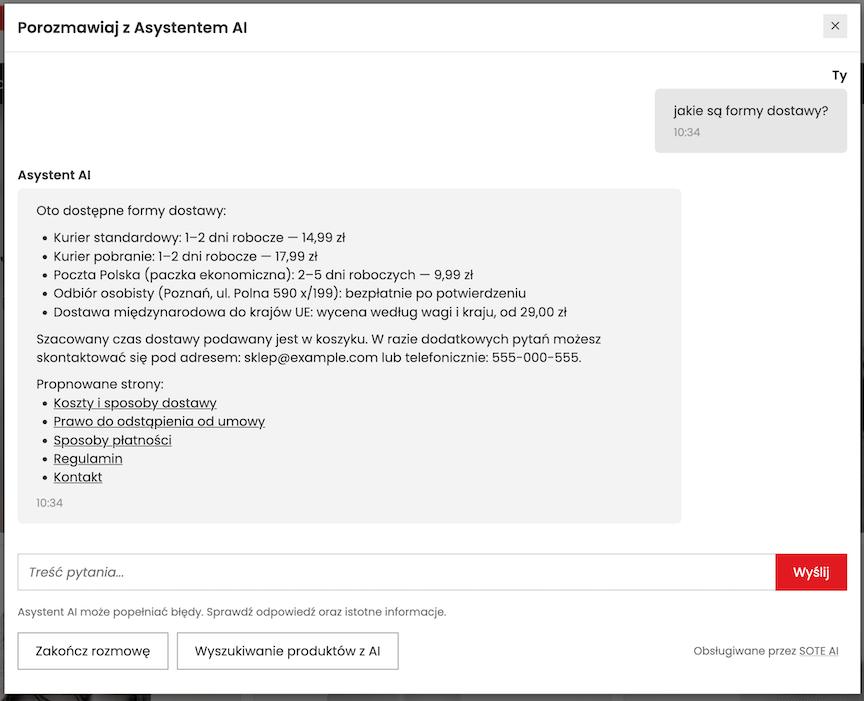This screenshot has height=701, width=864.
Task: Click the 'Porozmawiaj z Asystentem AI' dialog title
Action: coord(133,28)
